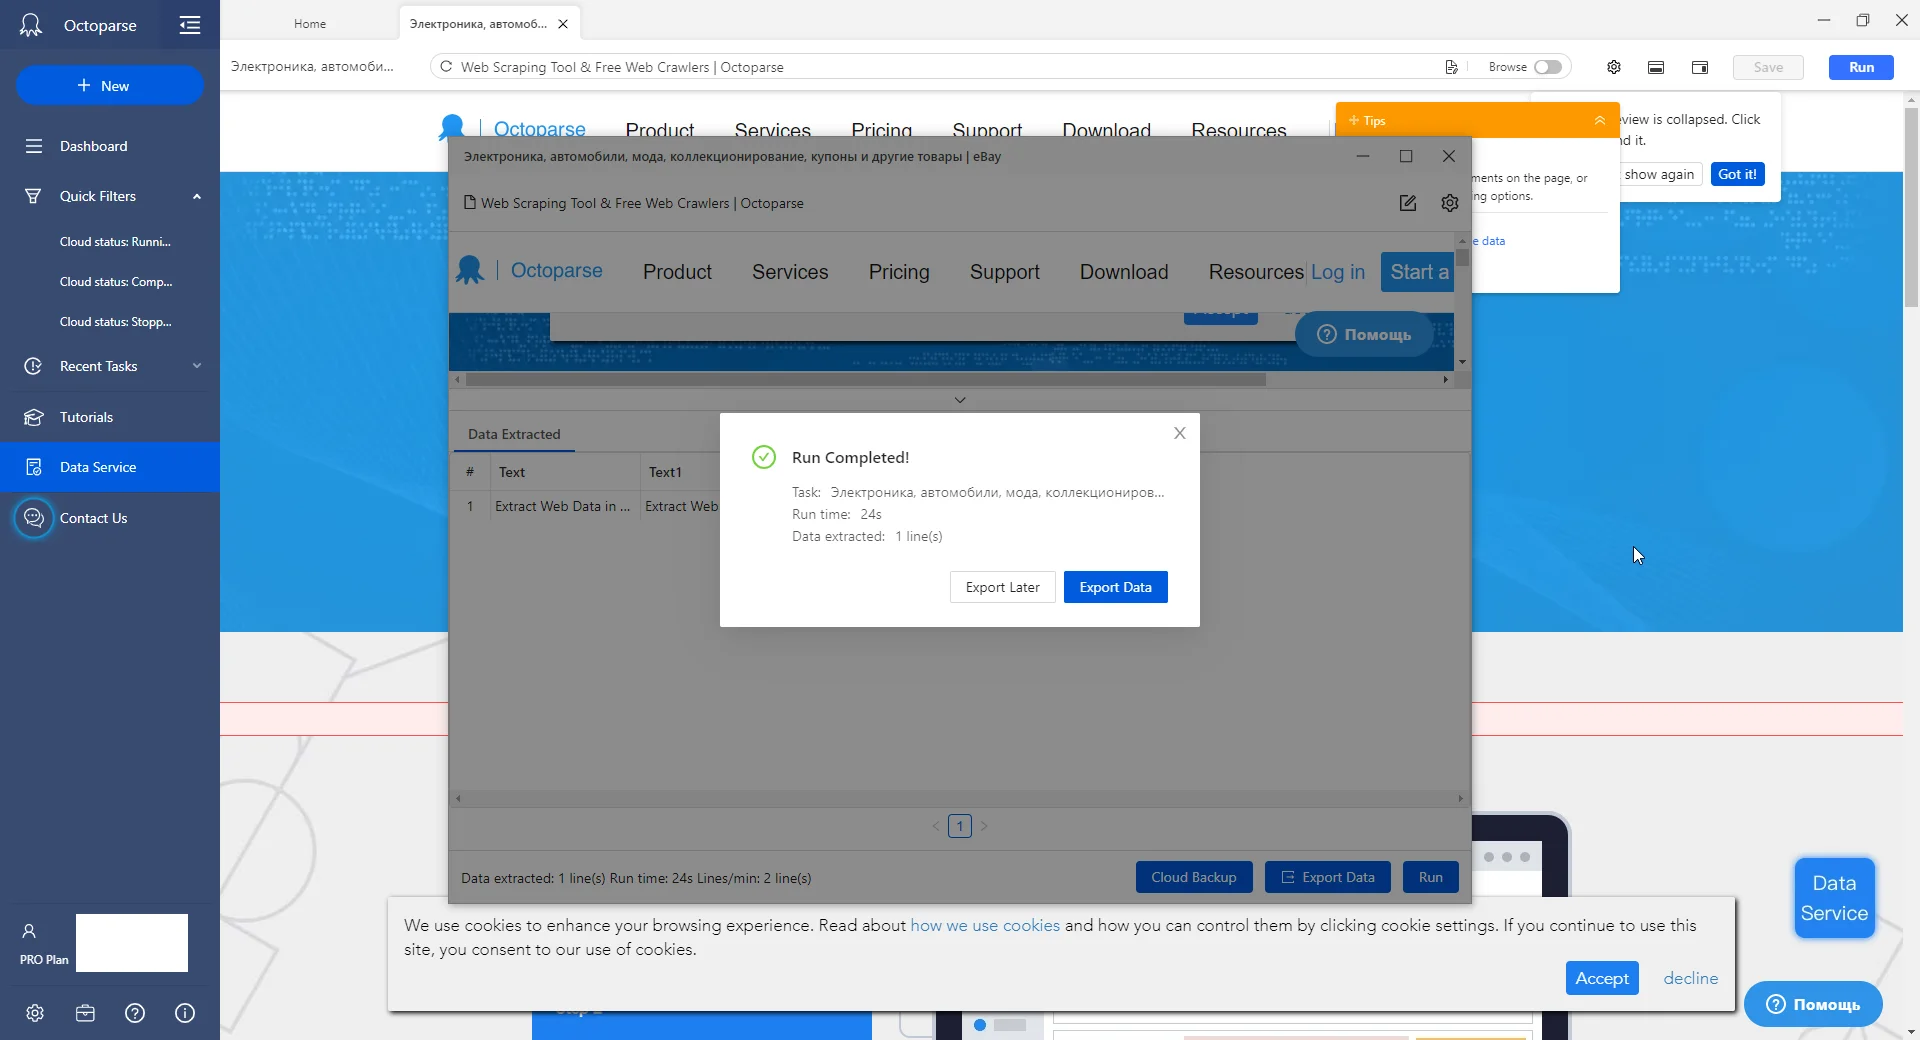The width and height of the screenshot is (1920, 1040).
Task: Click the Run button in the run window footer
Action: [1431, 877]
